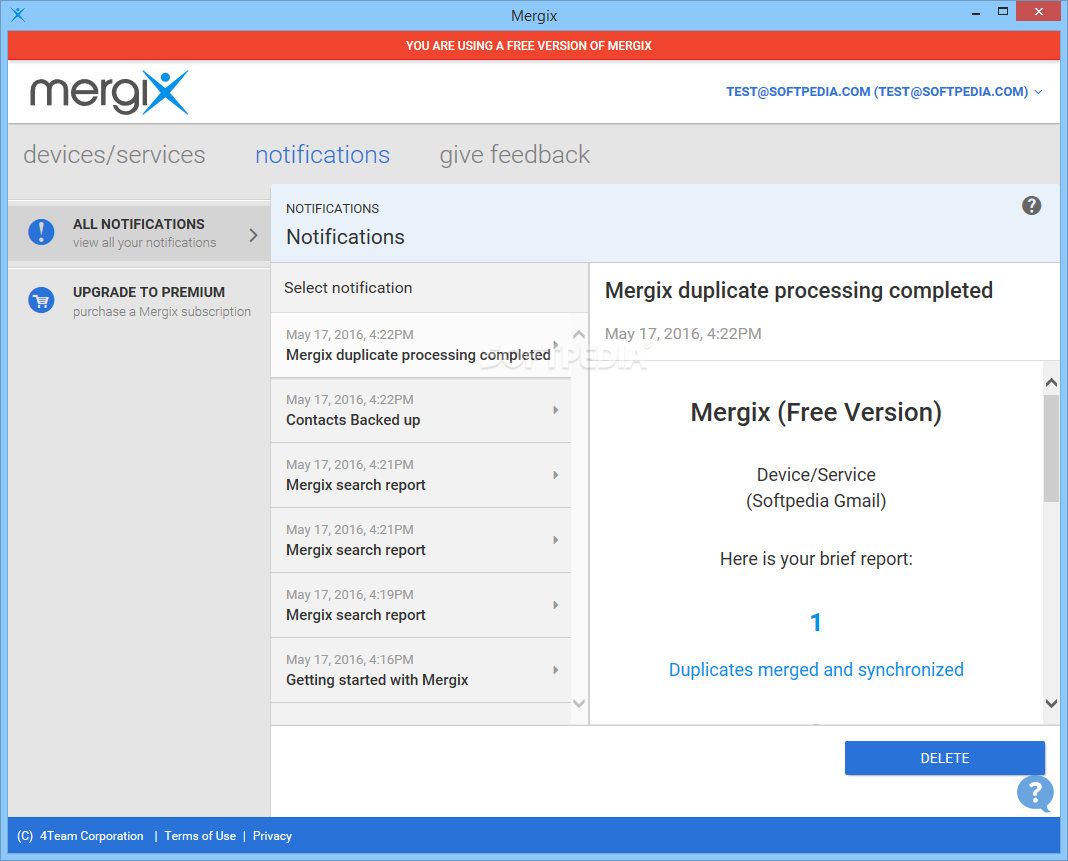This screenshot has height=861, width=1068.
Task: Click the notification list scroll-down arrow
Action: point(579,704)
